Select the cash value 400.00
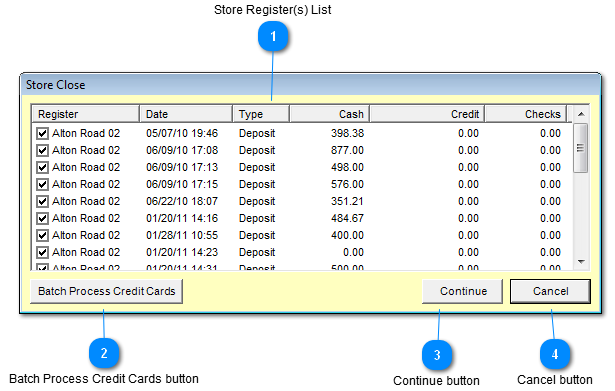Screen dimensions: 615x391 [x=347, y=235]
